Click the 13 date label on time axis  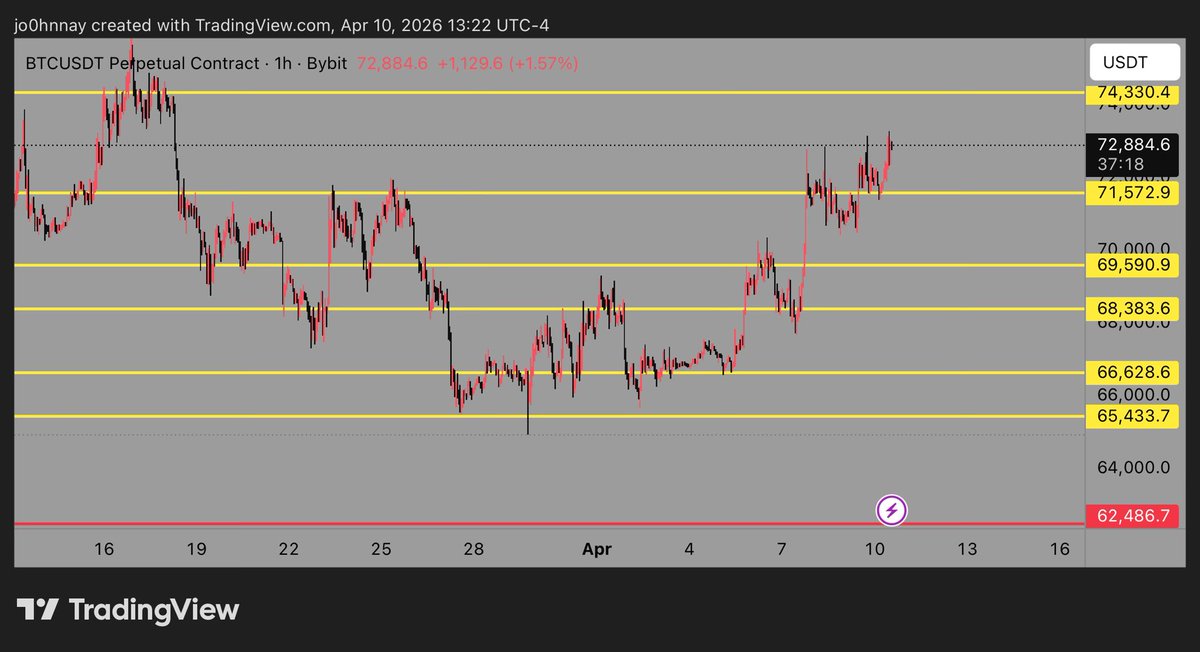pos(967,548)
